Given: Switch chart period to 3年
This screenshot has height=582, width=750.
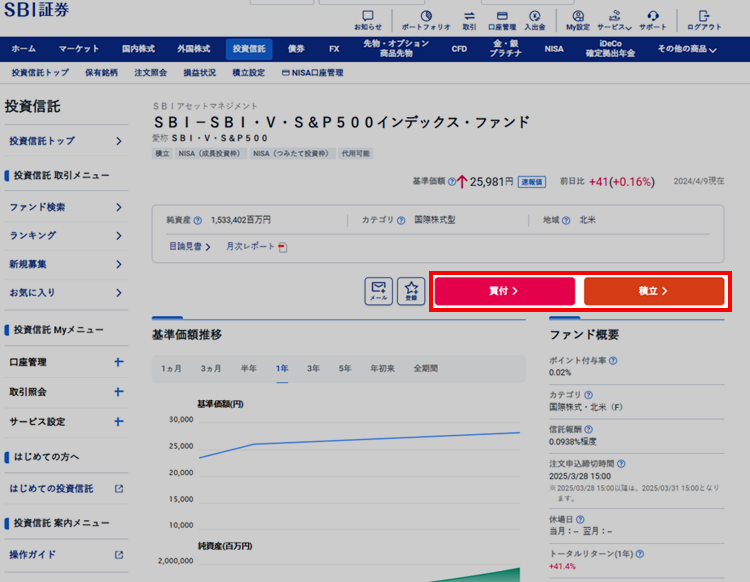Looking at the screenshot, I should pos(313,369).
